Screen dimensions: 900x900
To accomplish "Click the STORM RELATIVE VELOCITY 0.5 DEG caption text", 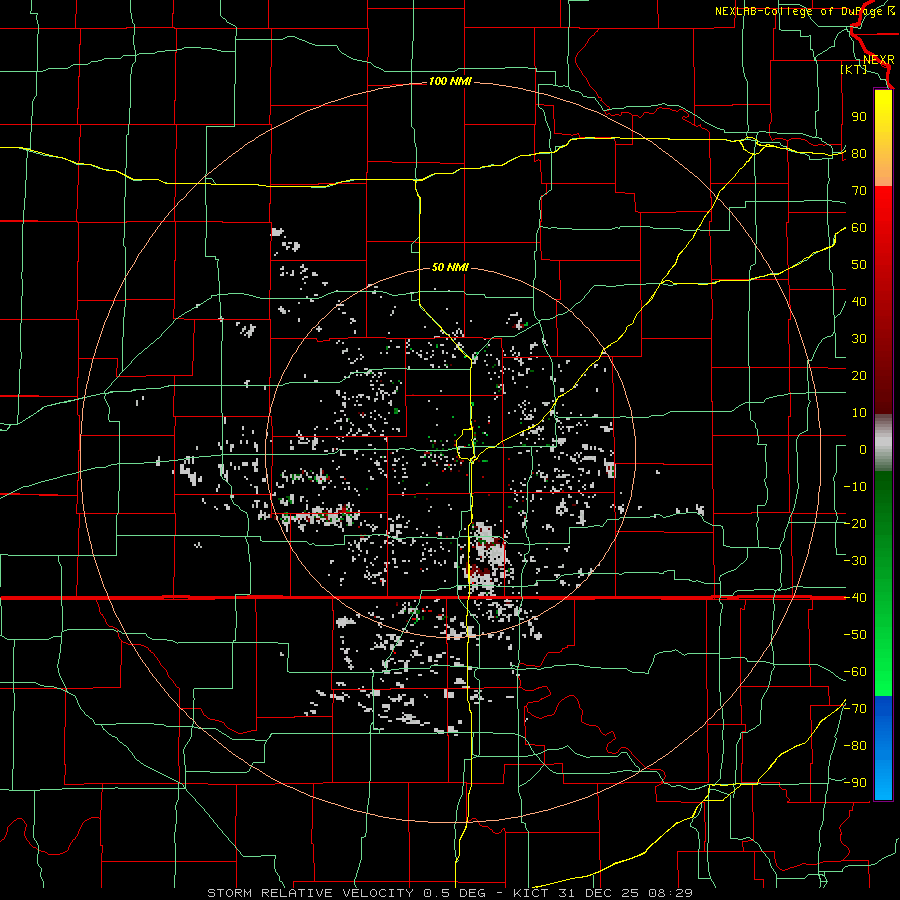I will pos(346,893).
